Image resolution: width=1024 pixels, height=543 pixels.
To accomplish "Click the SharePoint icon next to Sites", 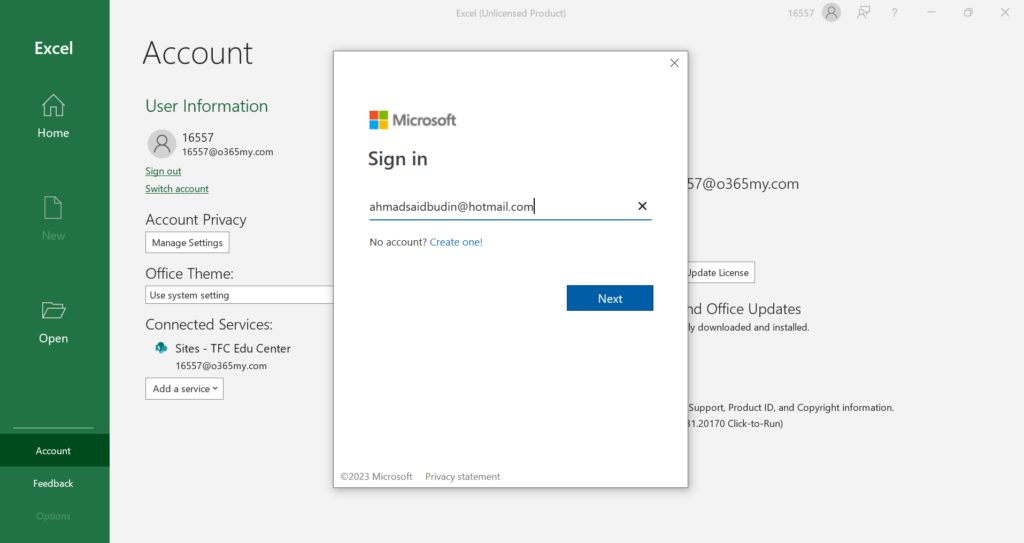I will coord(161,348).
